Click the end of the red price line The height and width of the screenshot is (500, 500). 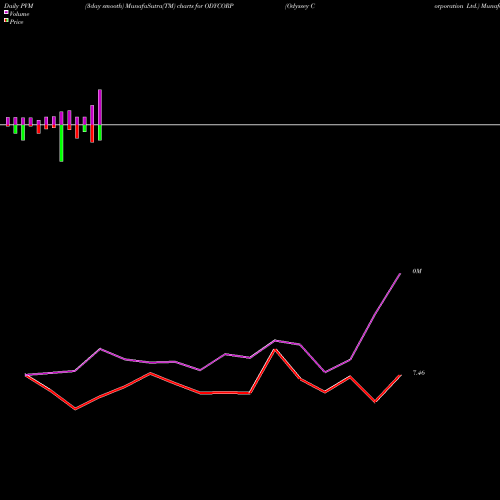coord(400,376)
